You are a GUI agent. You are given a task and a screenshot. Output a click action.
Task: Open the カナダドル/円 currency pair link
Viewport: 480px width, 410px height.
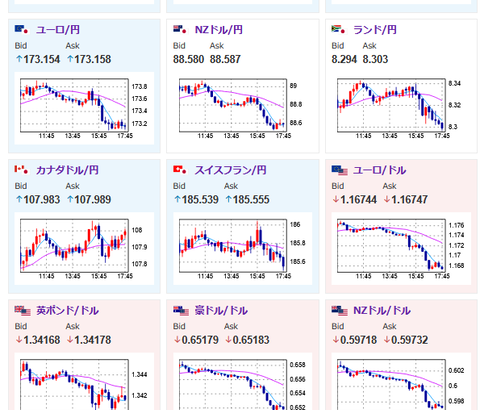click(67, 170)
